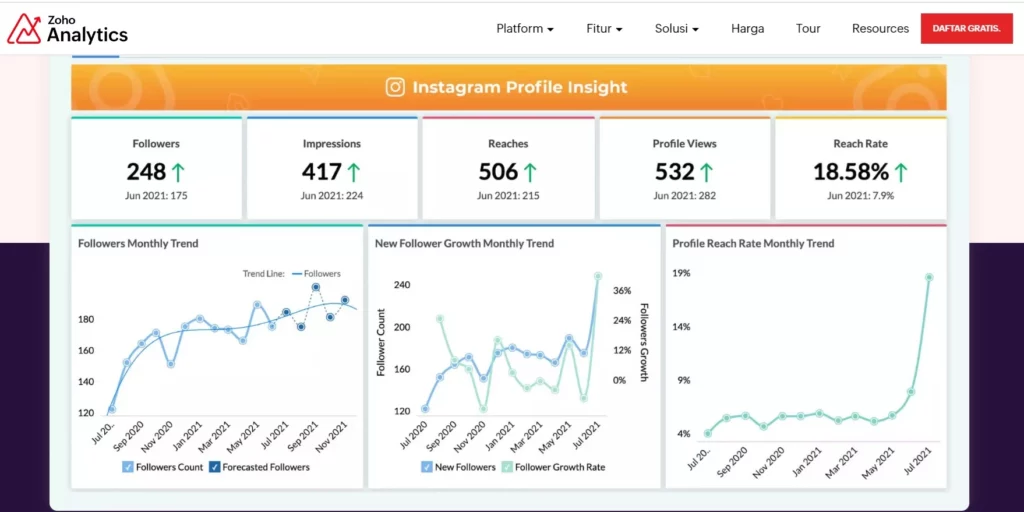This screenshot has width=1024, height=512.
Task: Open the Tour menu item
Action: [x=808, y=29]
